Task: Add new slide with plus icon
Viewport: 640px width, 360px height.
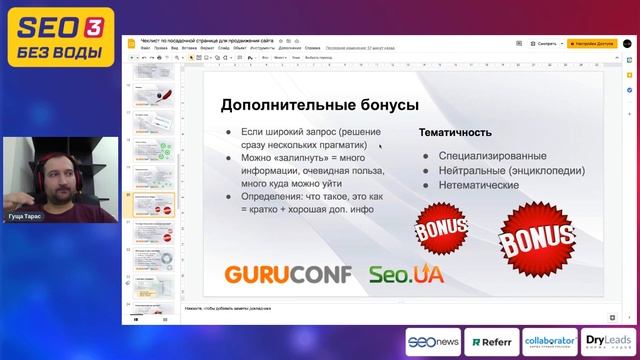Action: [131, 58]
